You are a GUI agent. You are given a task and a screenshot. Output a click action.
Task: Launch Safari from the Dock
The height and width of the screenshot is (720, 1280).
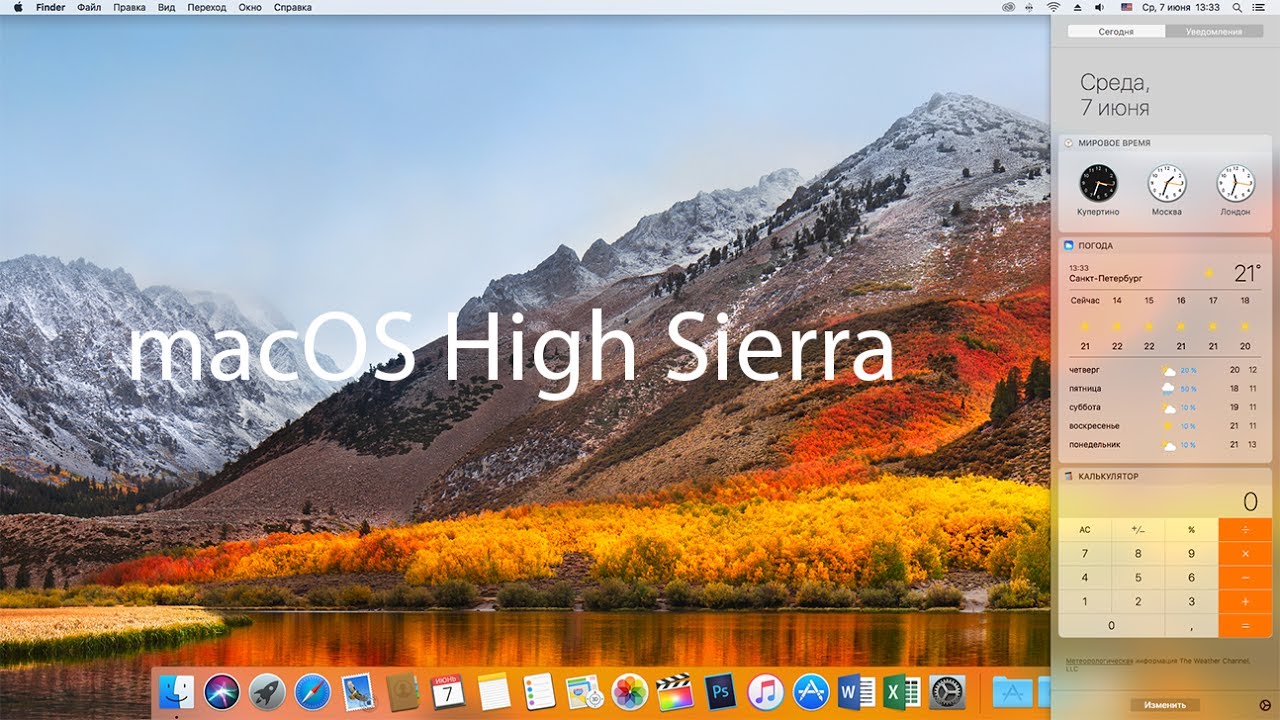click(x=312, y=692)
